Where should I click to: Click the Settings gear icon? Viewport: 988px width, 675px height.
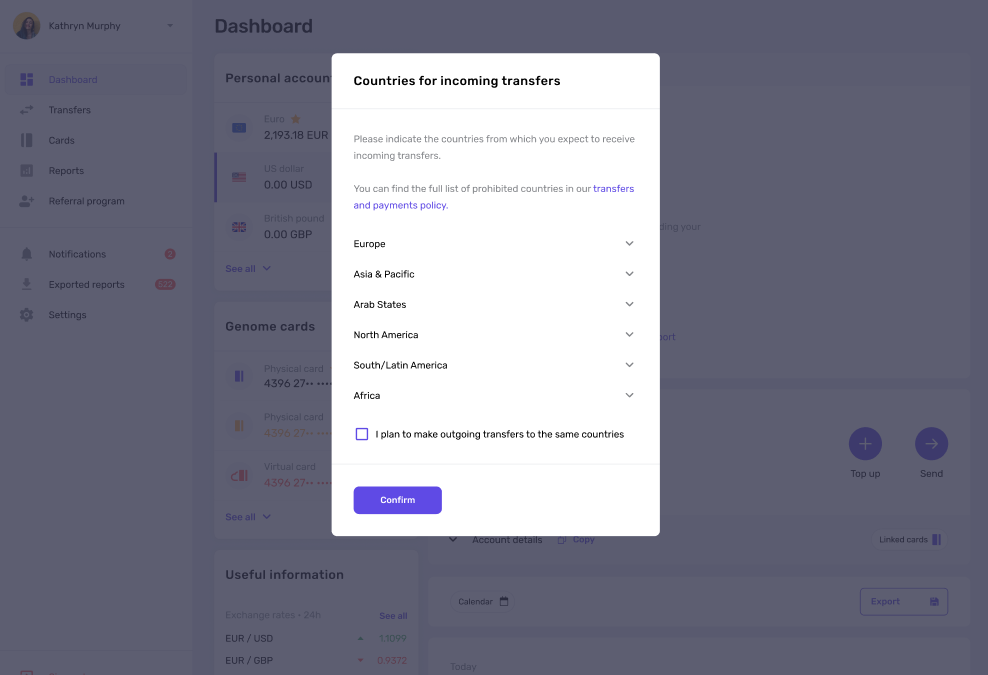26,314
